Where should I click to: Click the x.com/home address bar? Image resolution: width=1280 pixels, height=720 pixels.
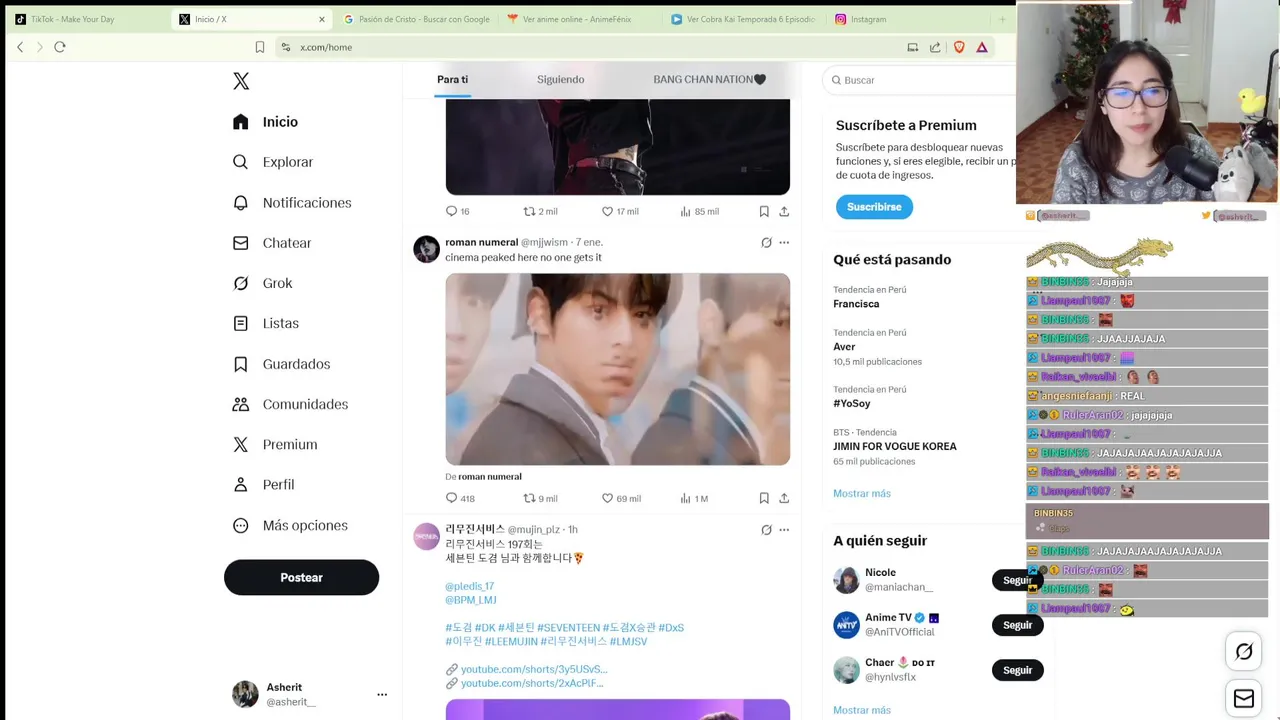[x=590, y=47]
